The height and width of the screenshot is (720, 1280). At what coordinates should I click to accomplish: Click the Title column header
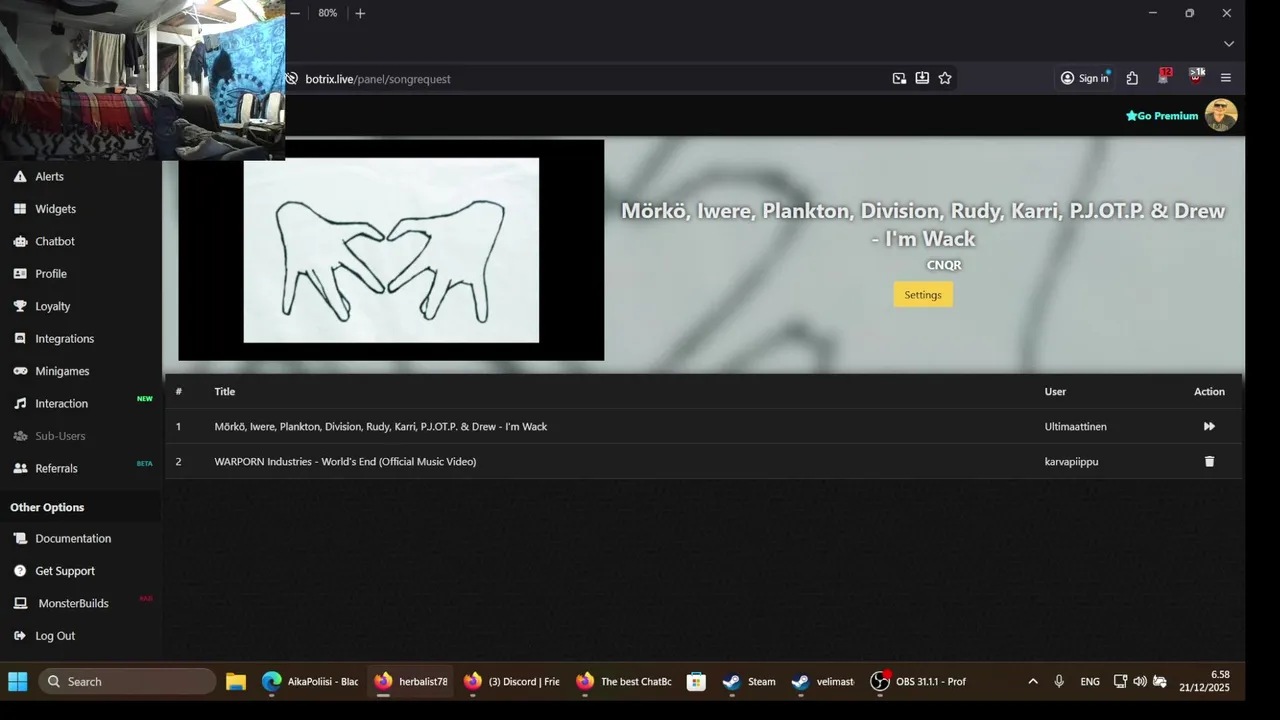224,392
